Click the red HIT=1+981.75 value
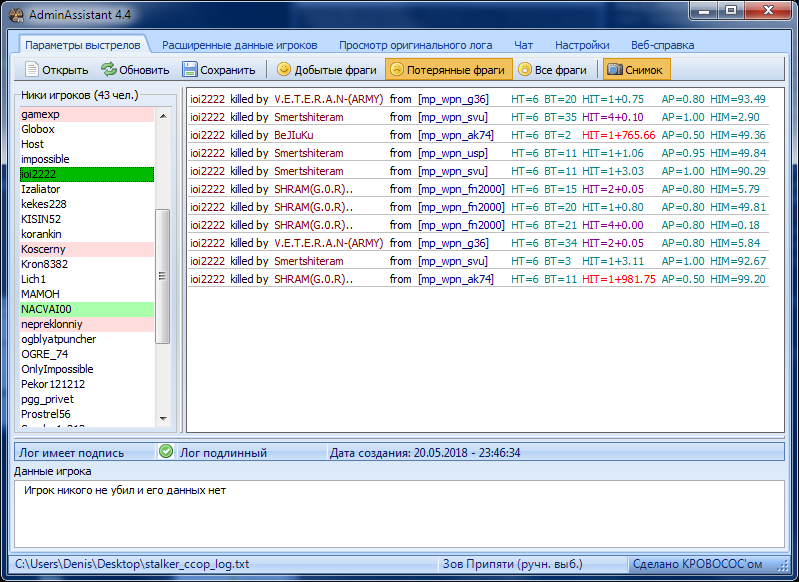This screenshot has width=799, height=582. tap(619, 279)
